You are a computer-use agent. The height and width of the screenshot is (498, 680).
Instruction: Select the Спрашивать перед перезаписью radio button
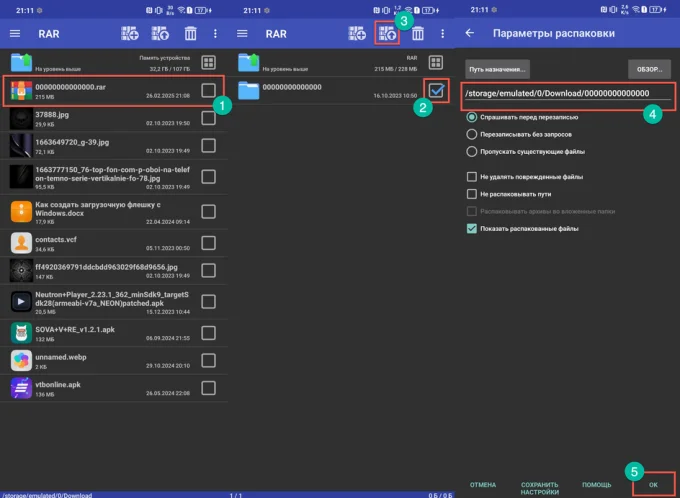click(471, 117)
